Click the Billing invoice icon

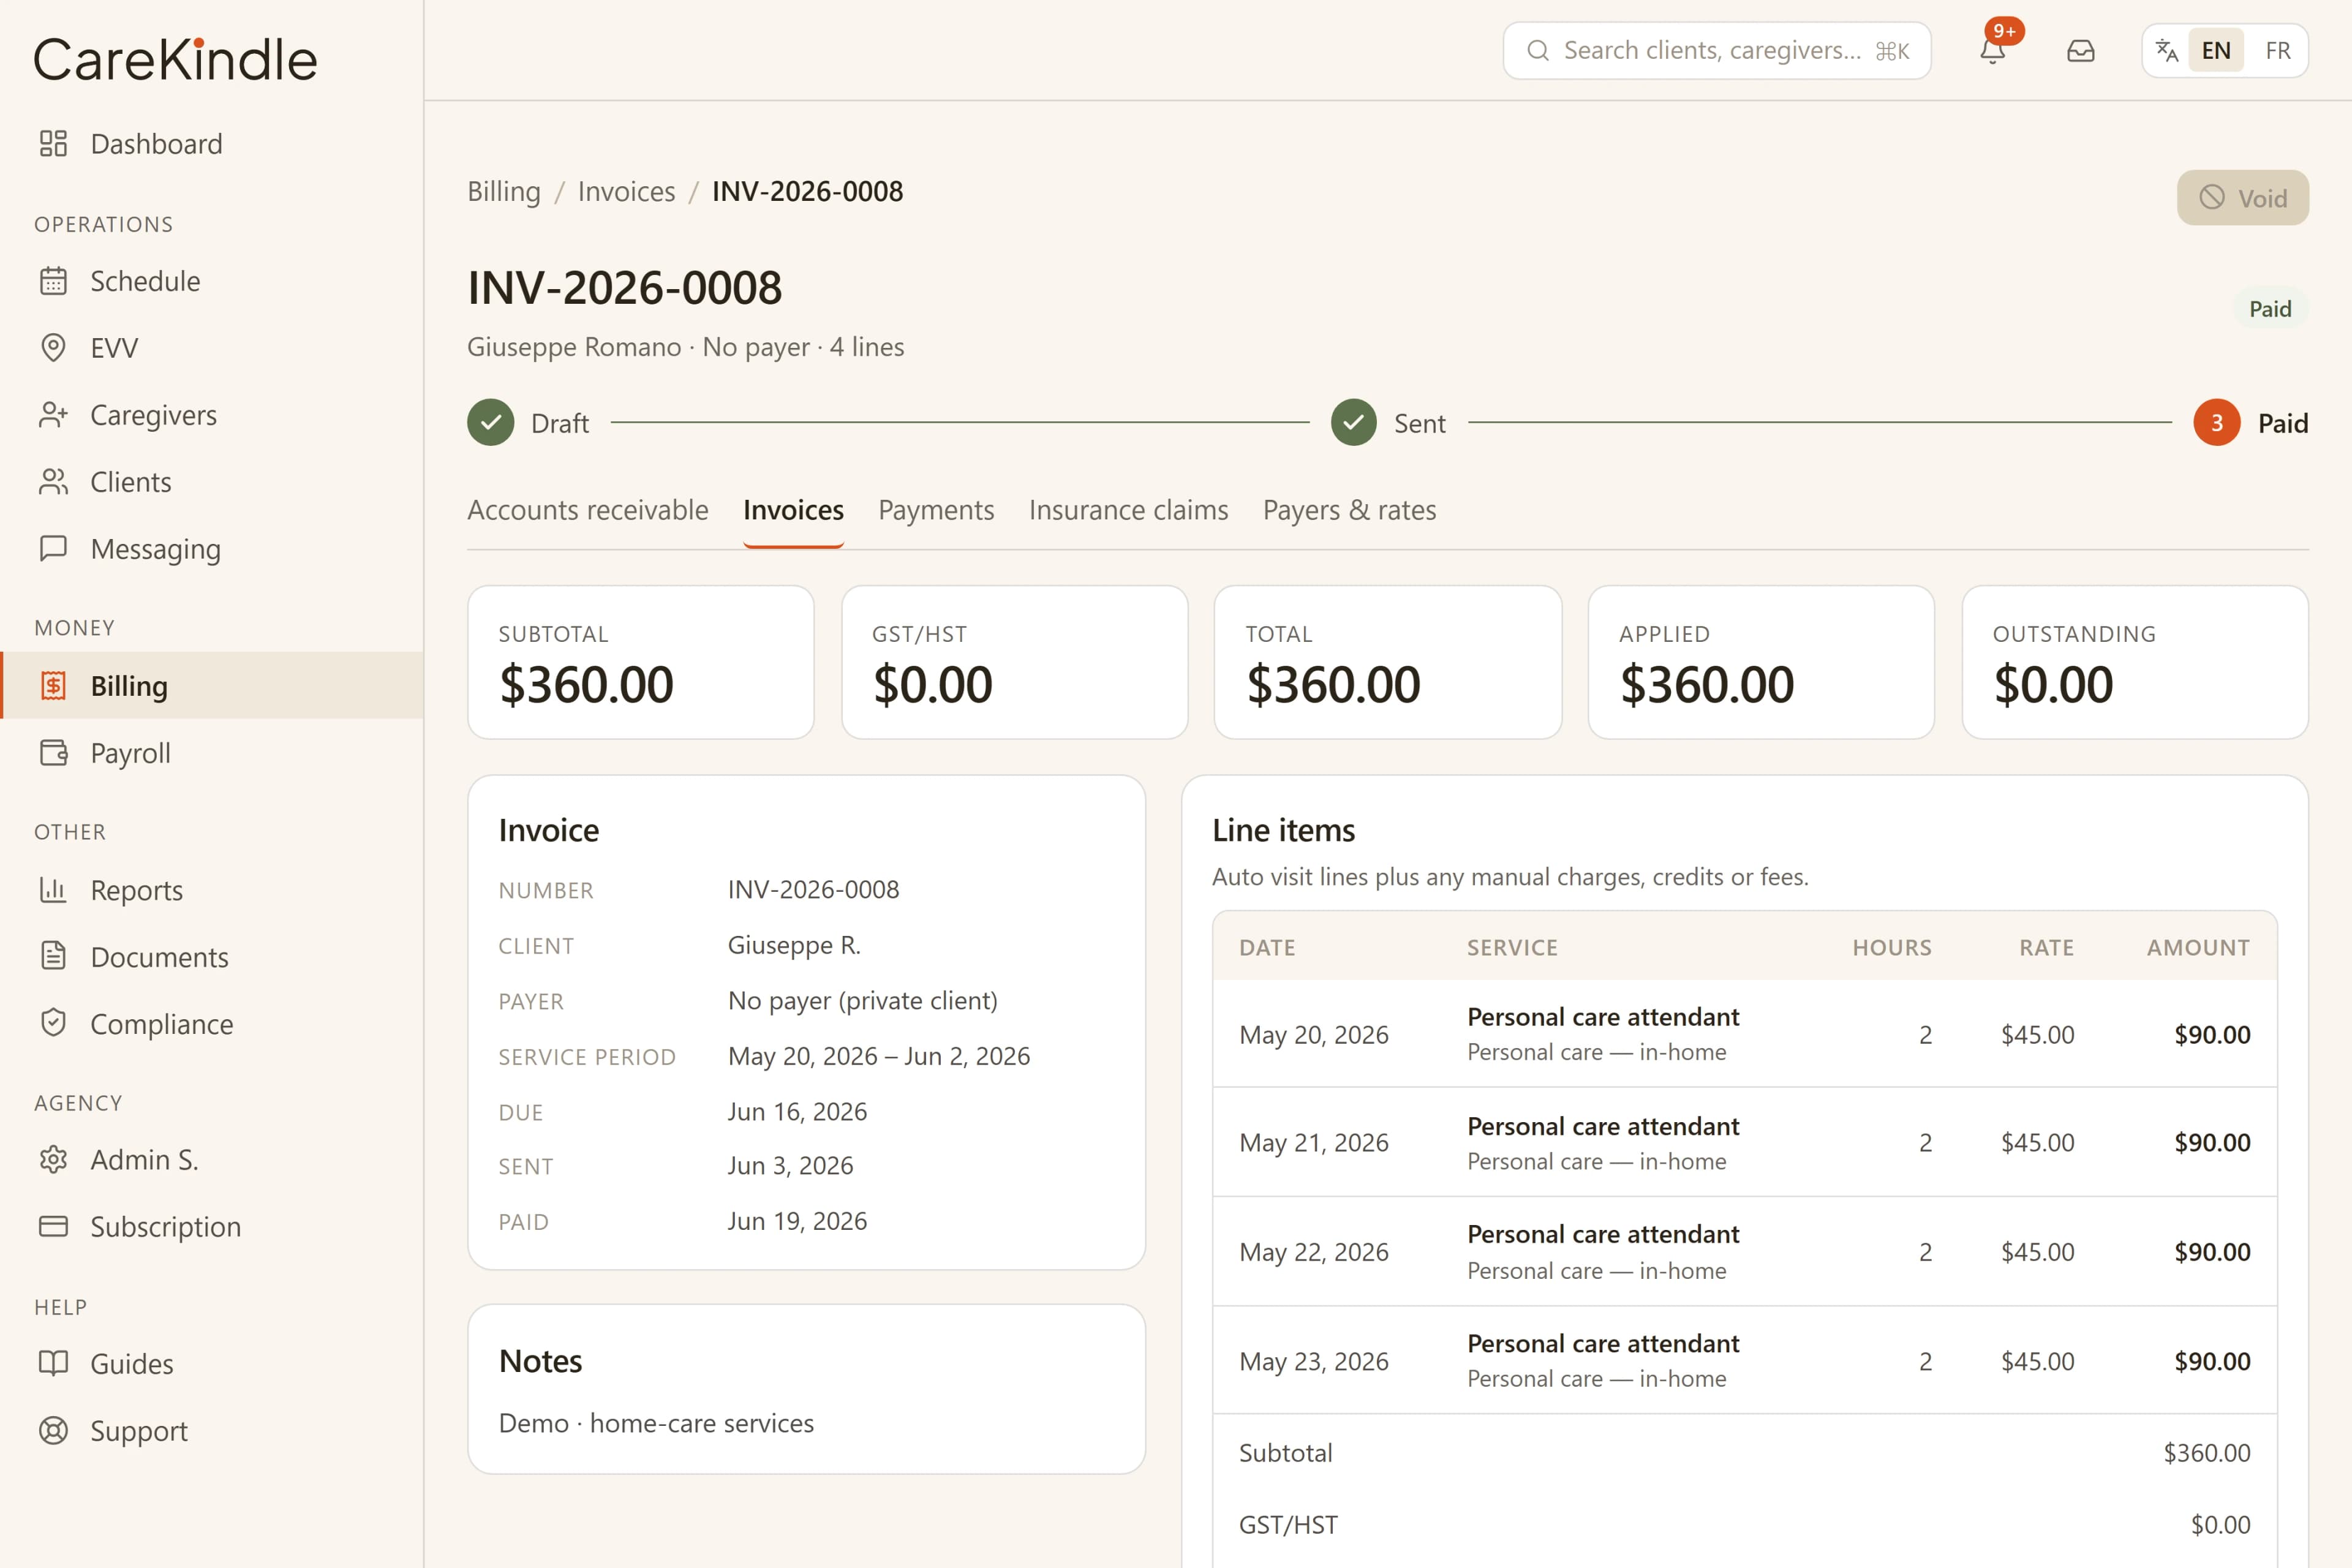[53, 686]
